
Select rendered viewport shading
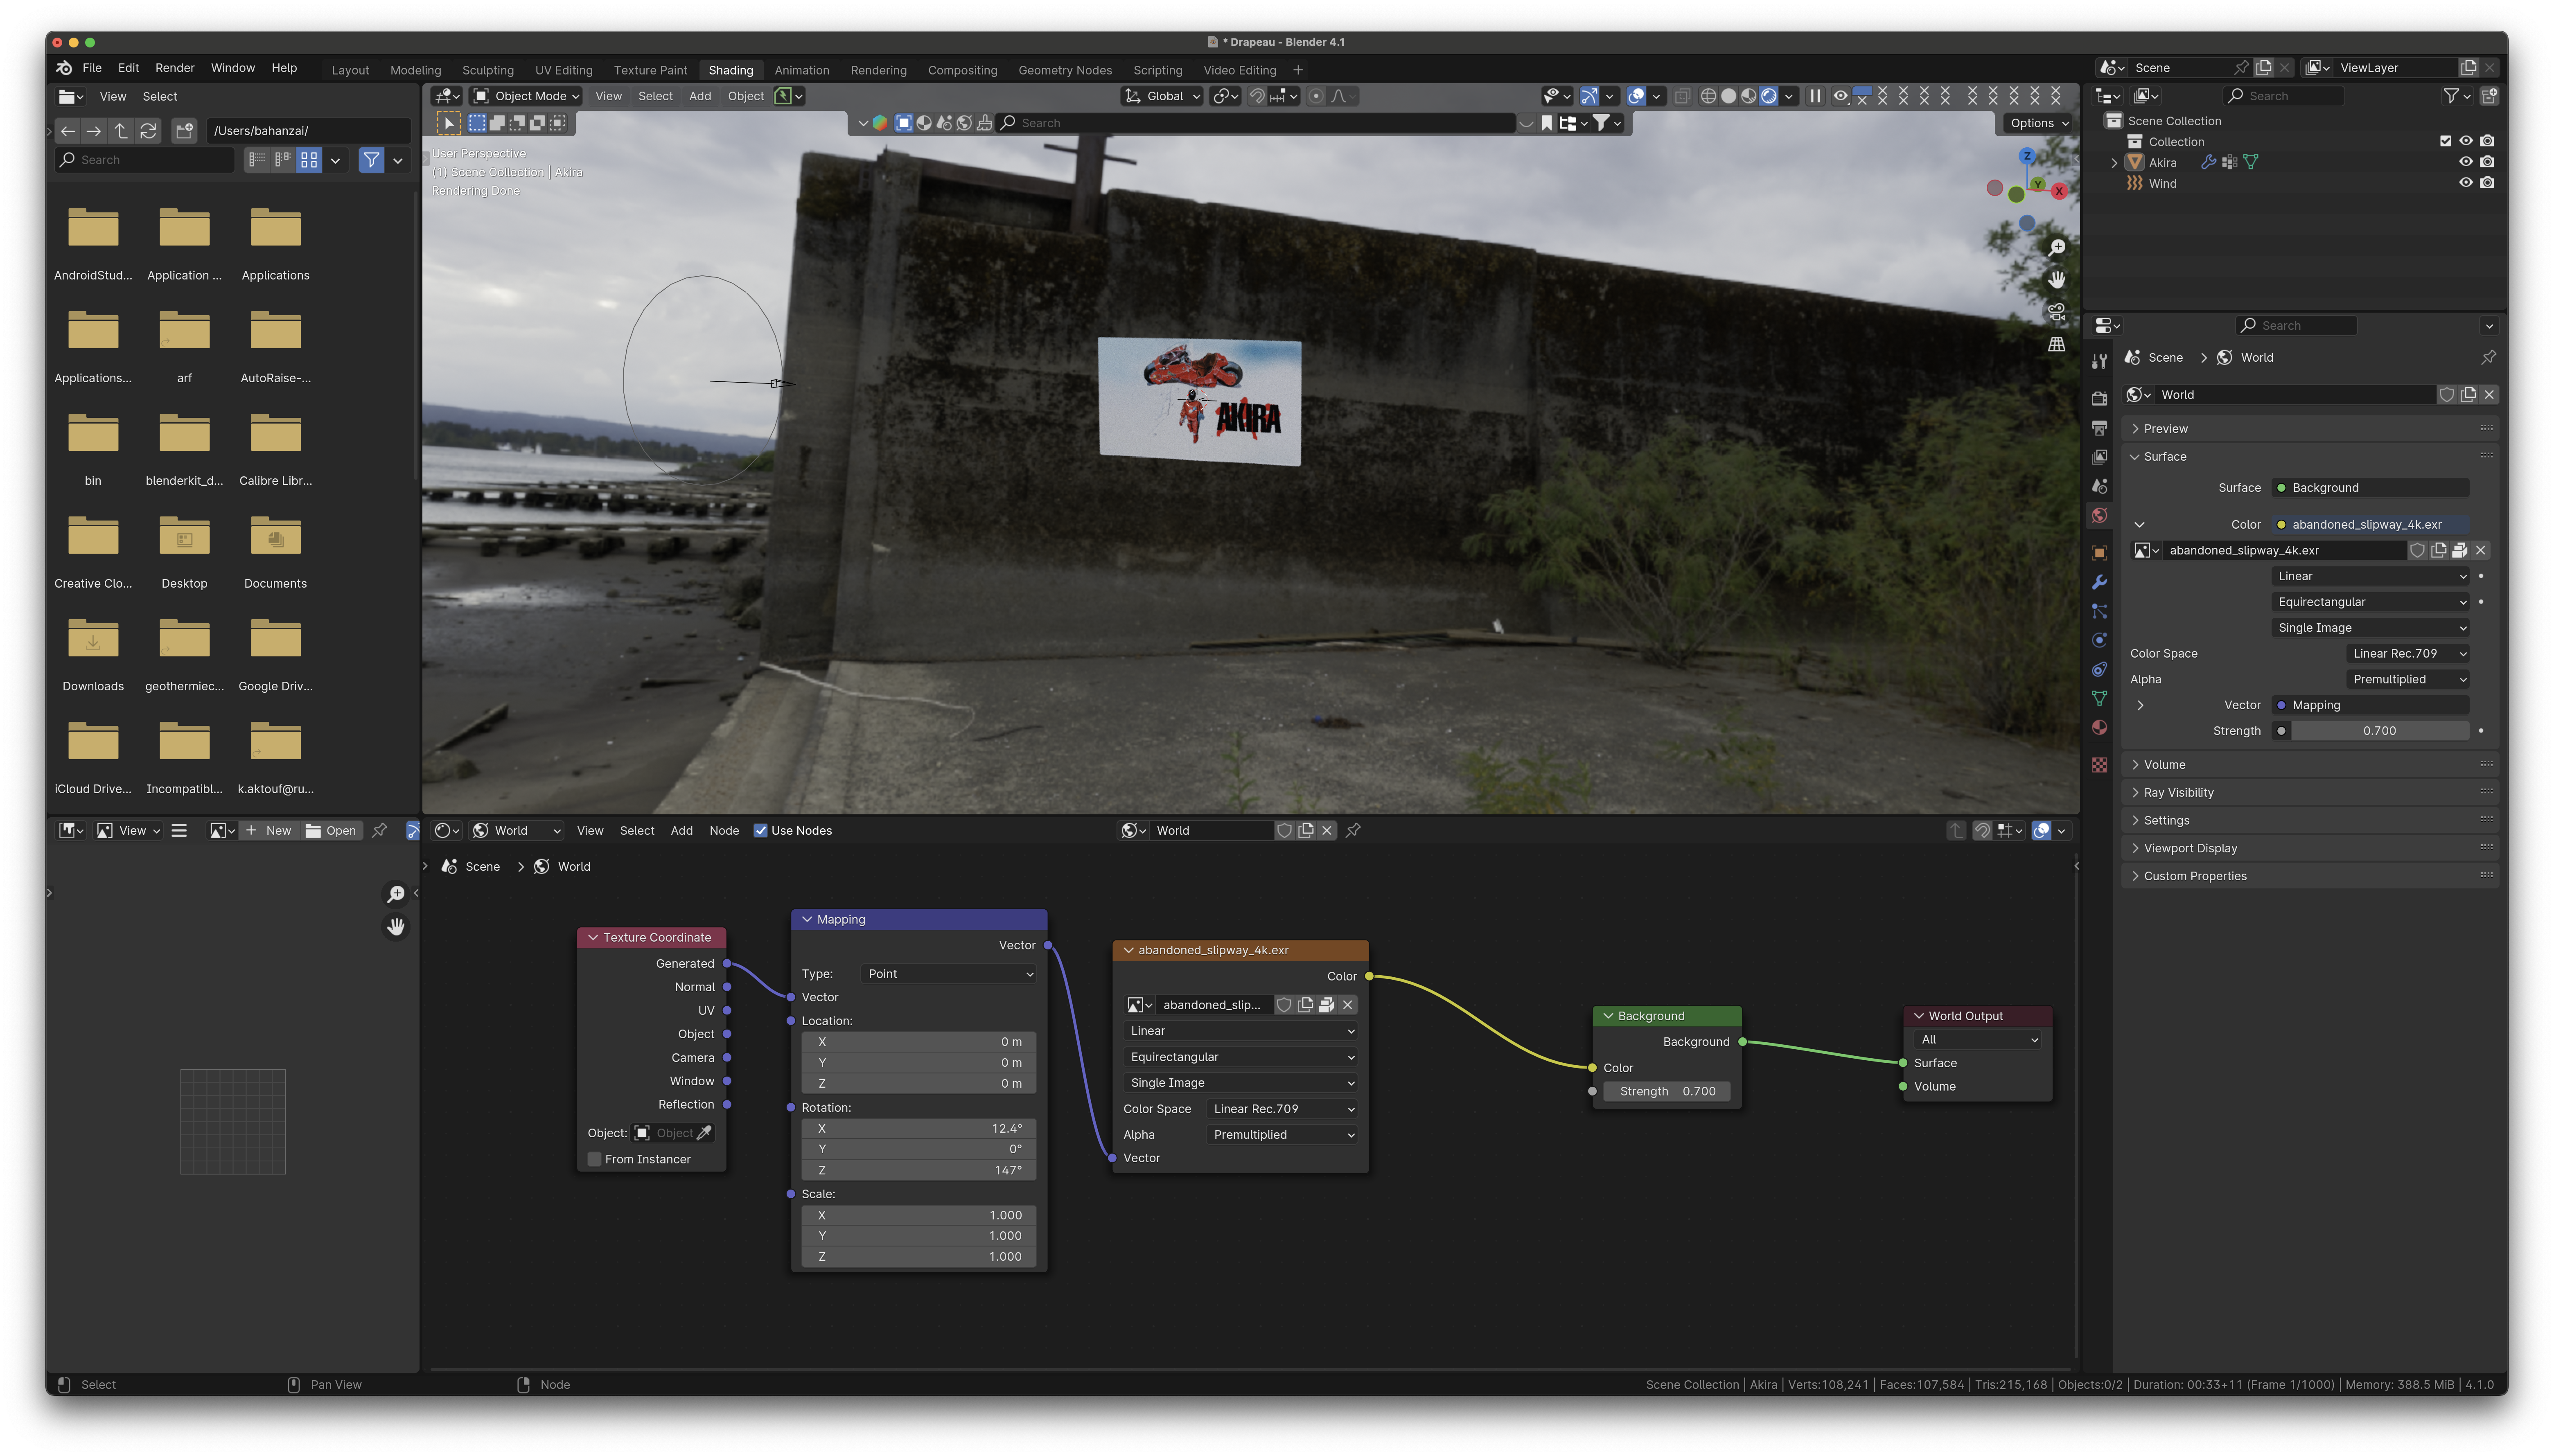click(x=1769, y=96)
